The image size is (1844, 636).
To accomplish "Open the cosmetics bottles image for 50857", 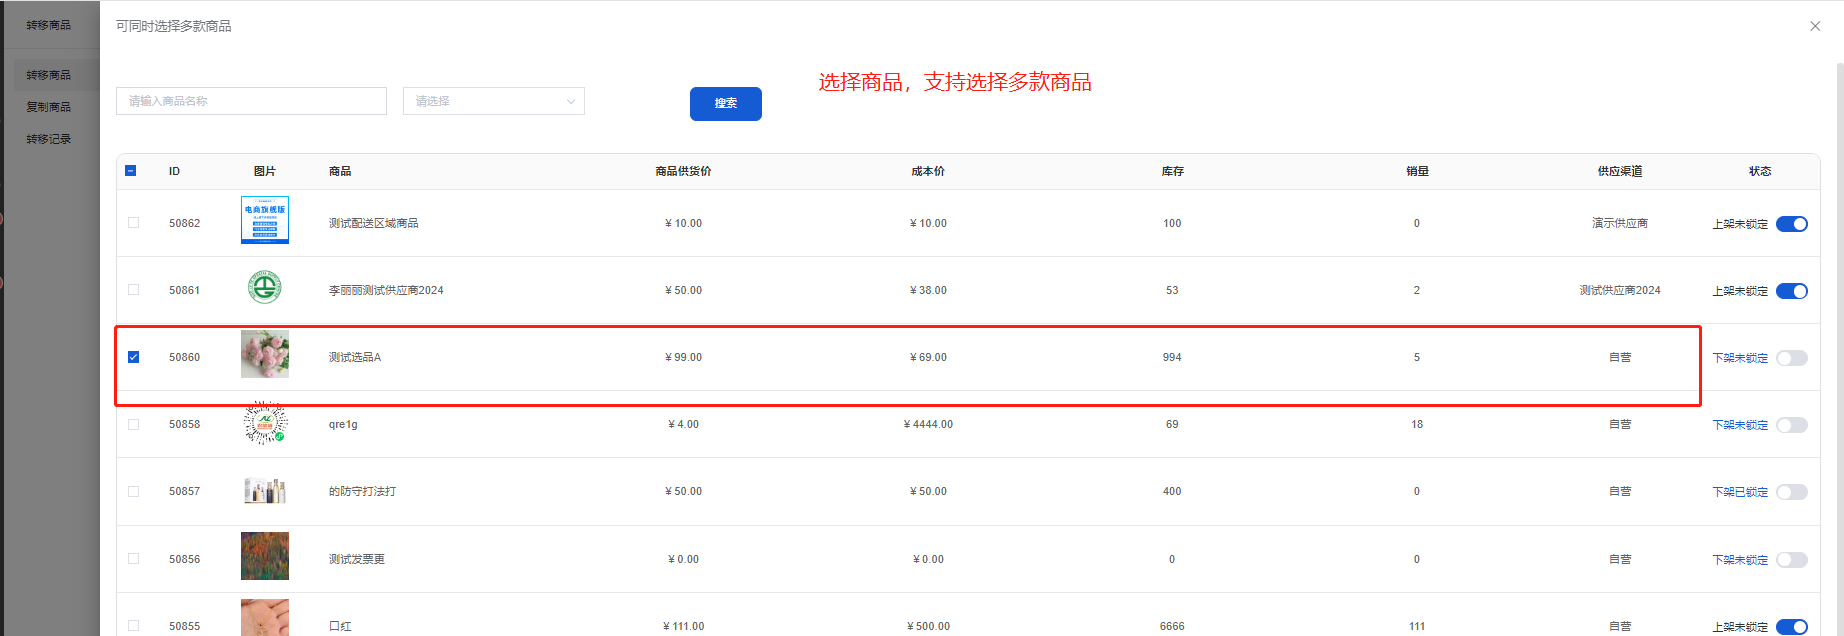I will tap(265, 491).
